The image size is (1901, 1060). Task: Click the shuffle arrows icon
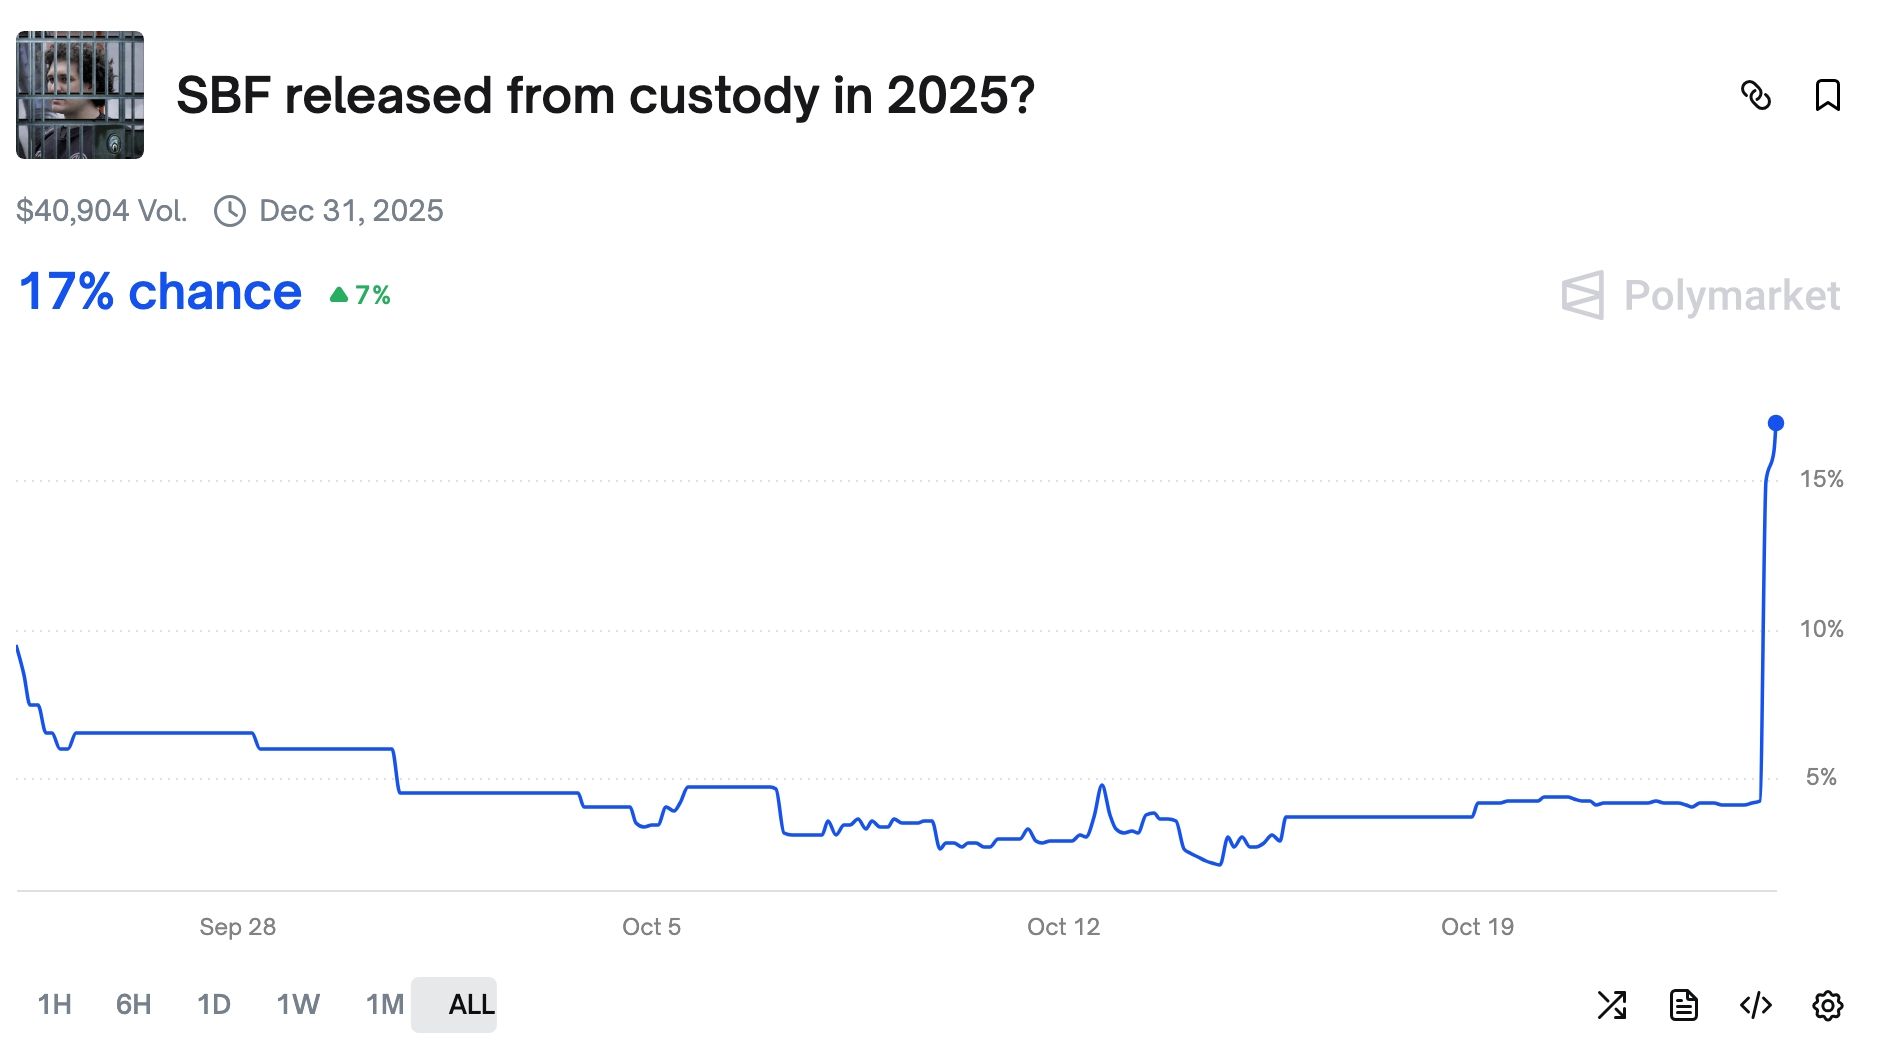[1612, 1005]
